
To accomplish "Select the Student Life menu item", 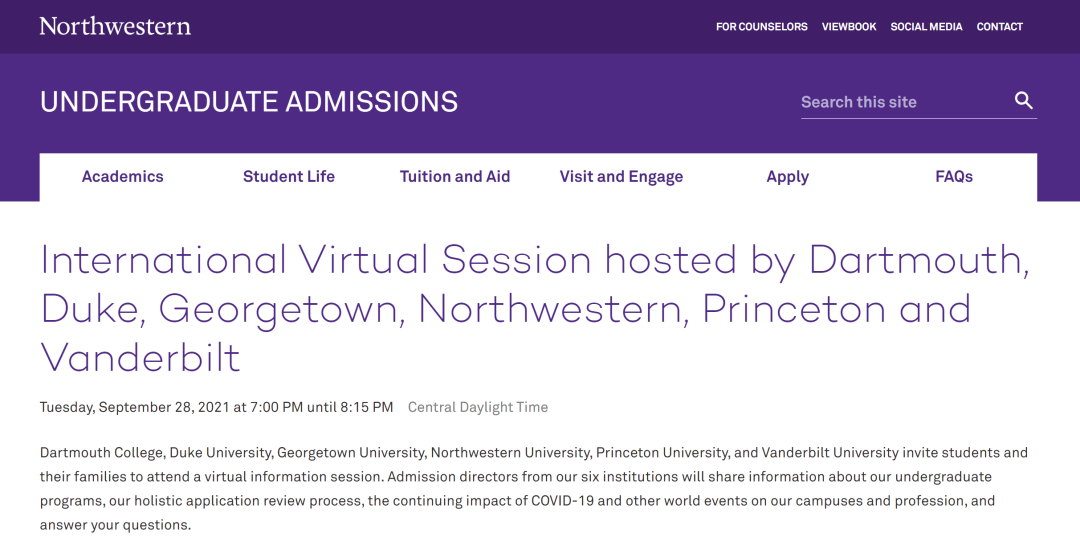I will click(x=289, y=177).
